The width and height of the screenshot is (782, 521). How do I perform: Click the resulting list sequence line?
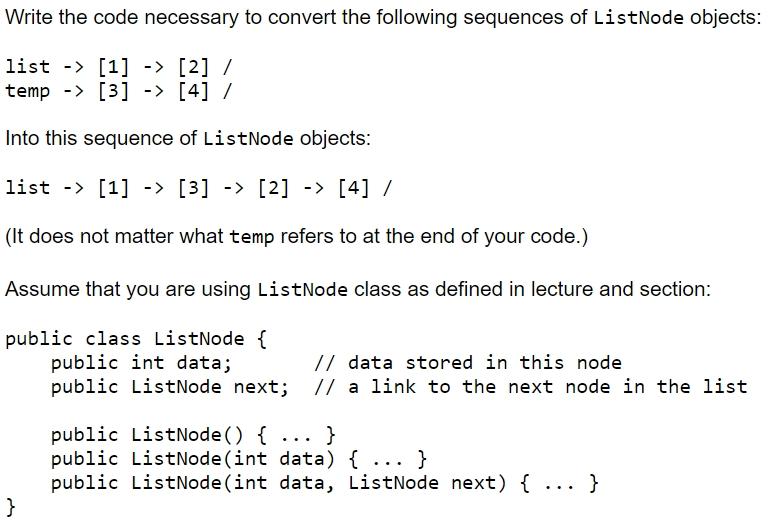click(x=198, y=188)
